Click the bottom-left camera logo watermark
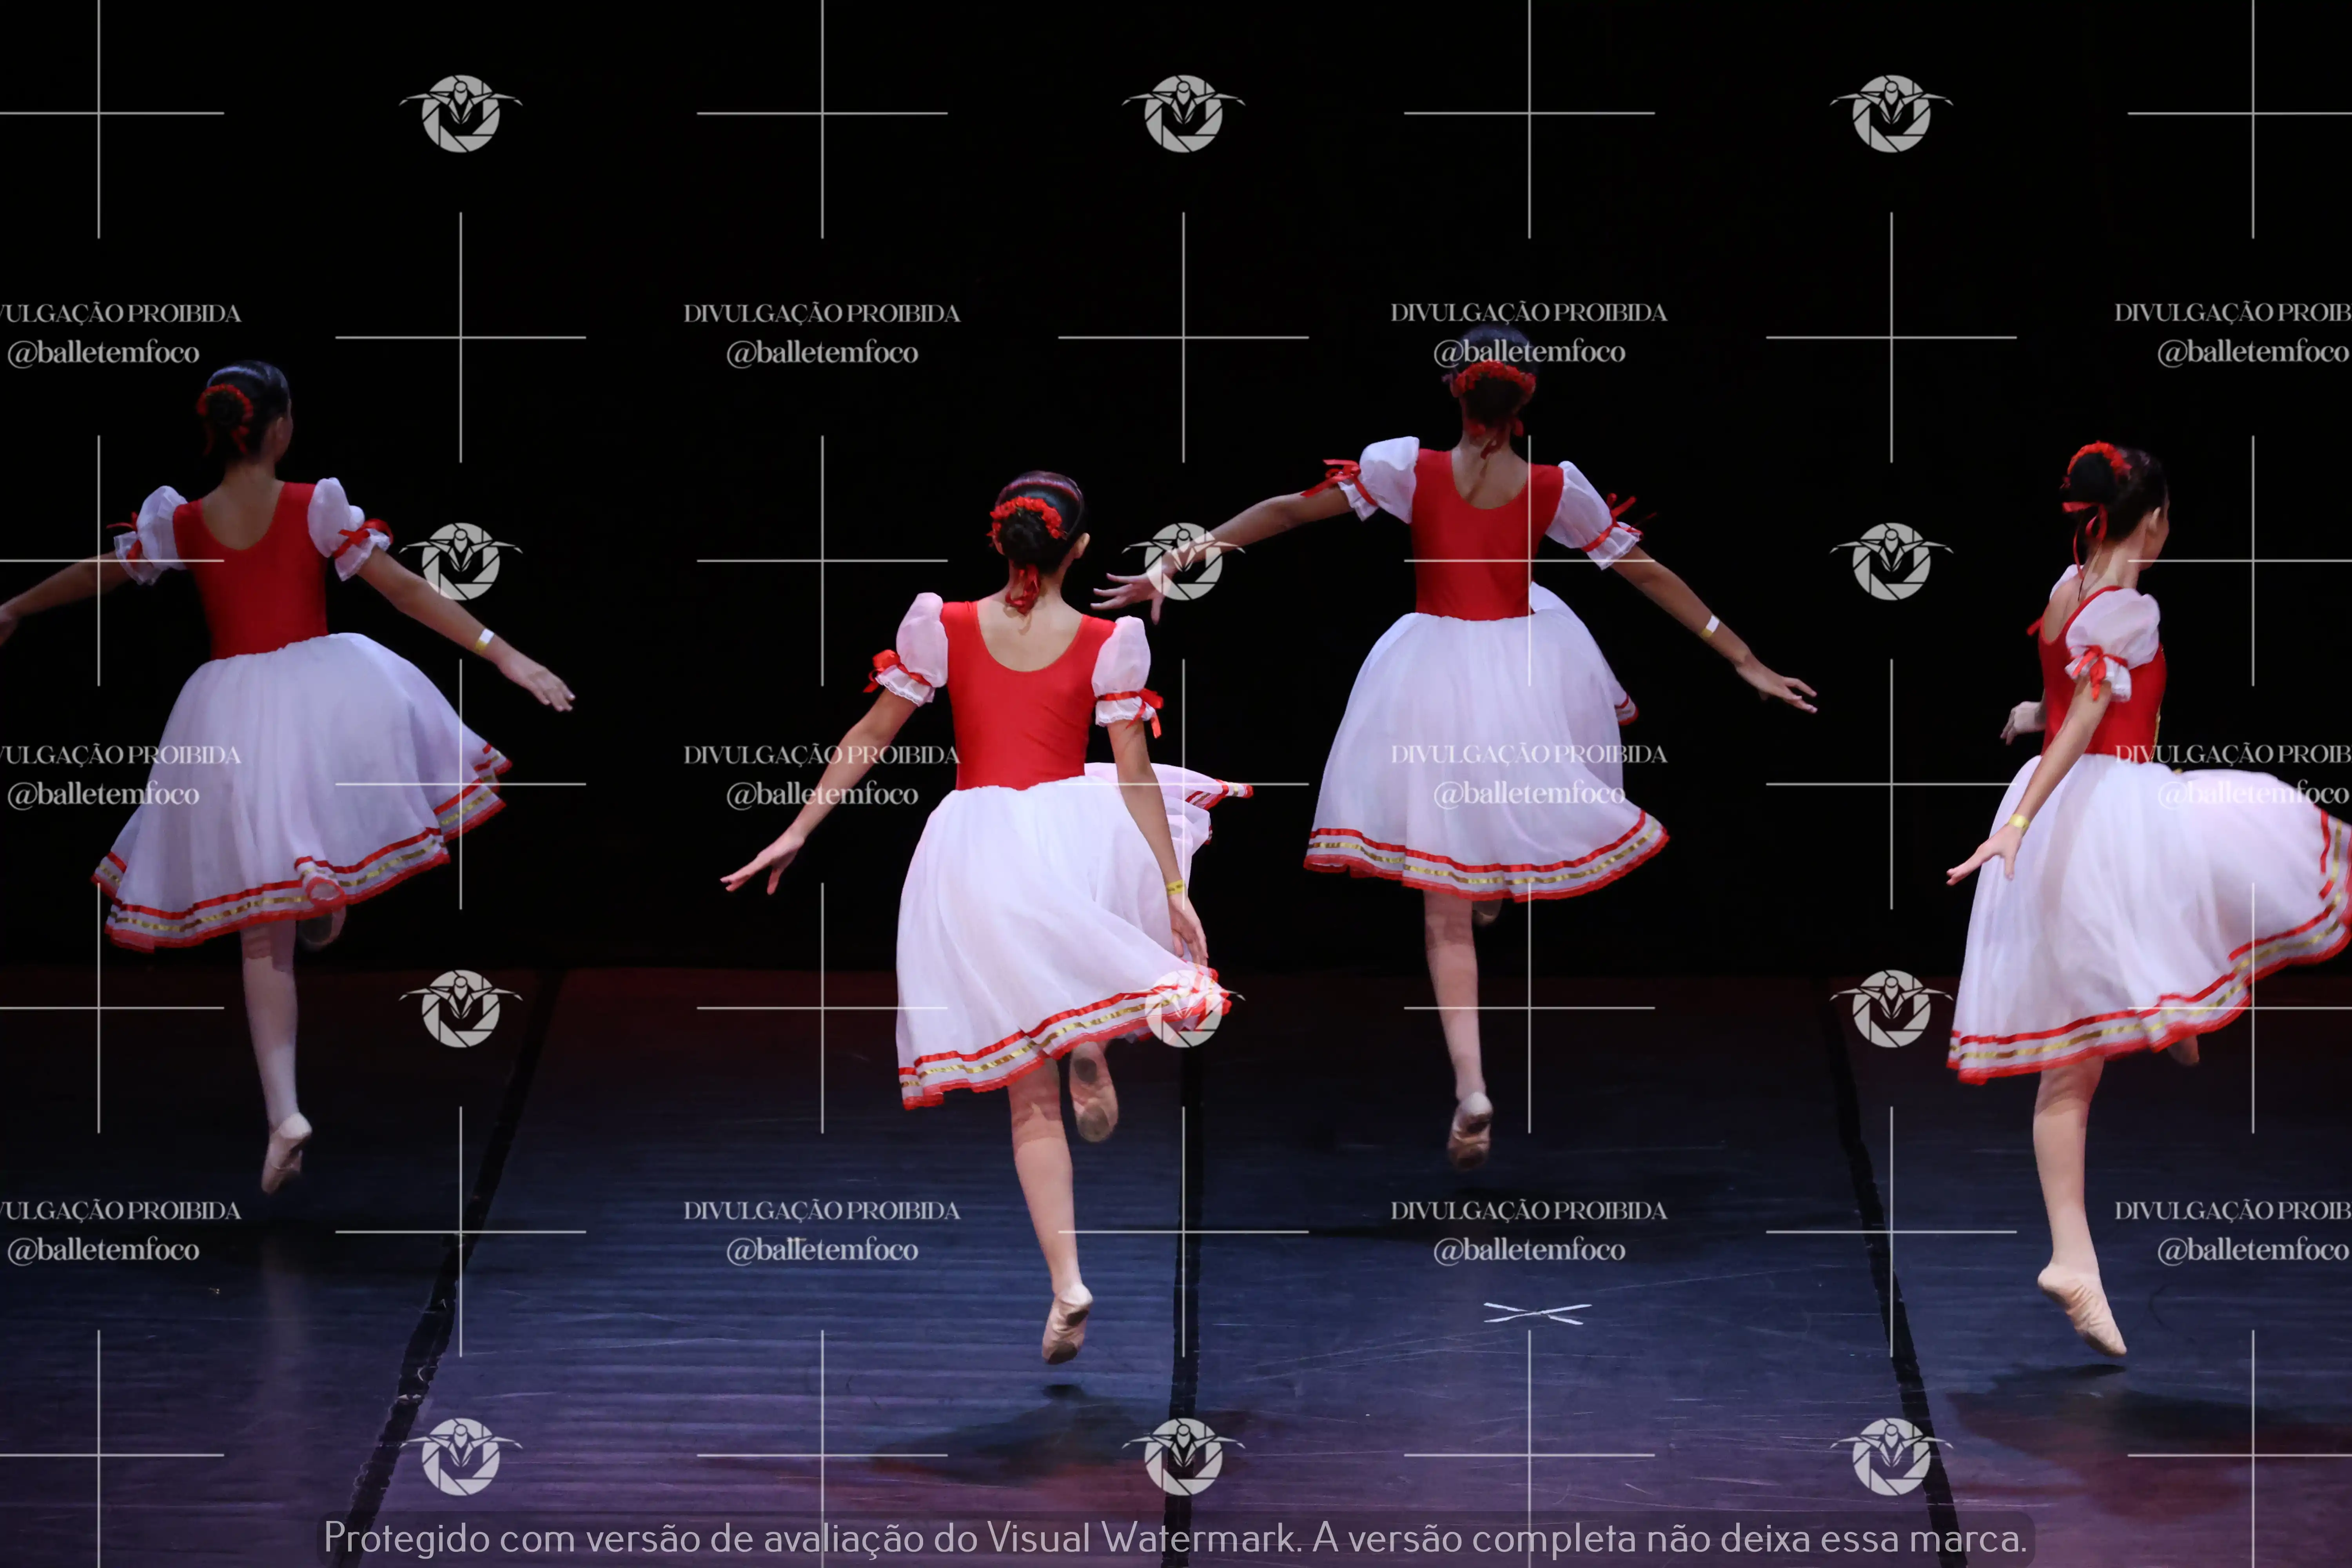 tap(461, 1456)
